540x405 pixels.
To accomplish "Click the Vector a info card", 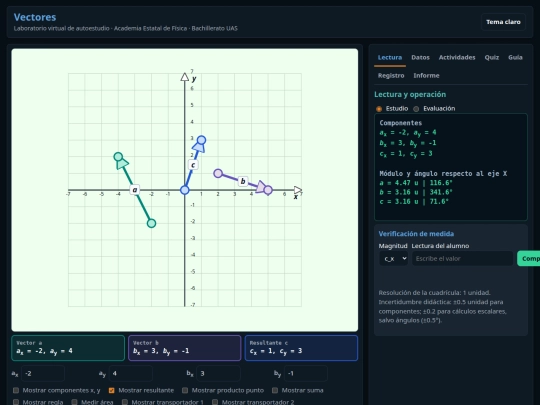I will (68, 348).
